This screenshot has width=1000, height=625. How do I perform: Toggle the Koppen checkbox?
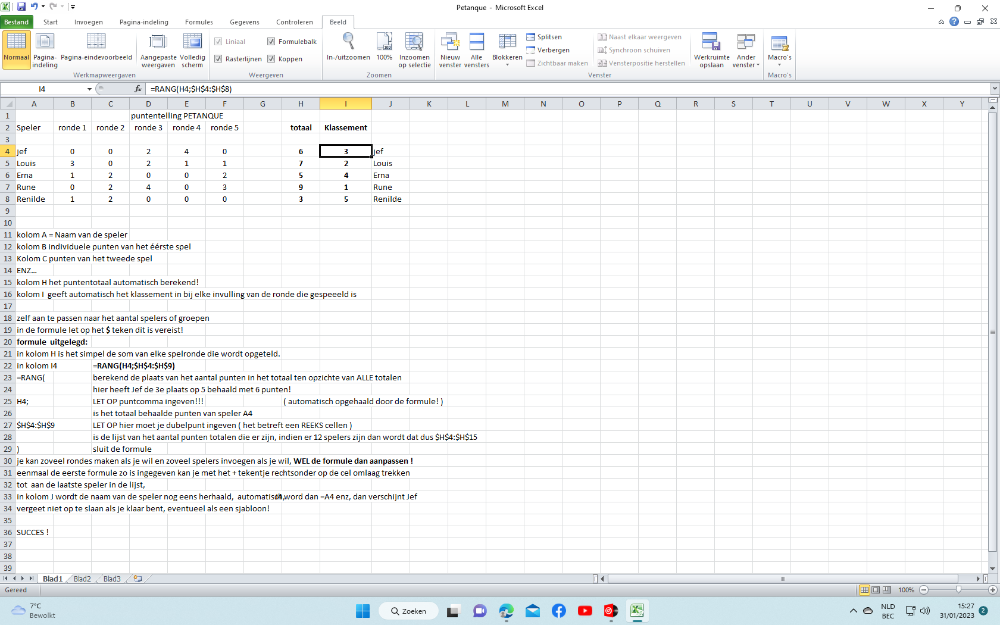(x=271, y=59)
